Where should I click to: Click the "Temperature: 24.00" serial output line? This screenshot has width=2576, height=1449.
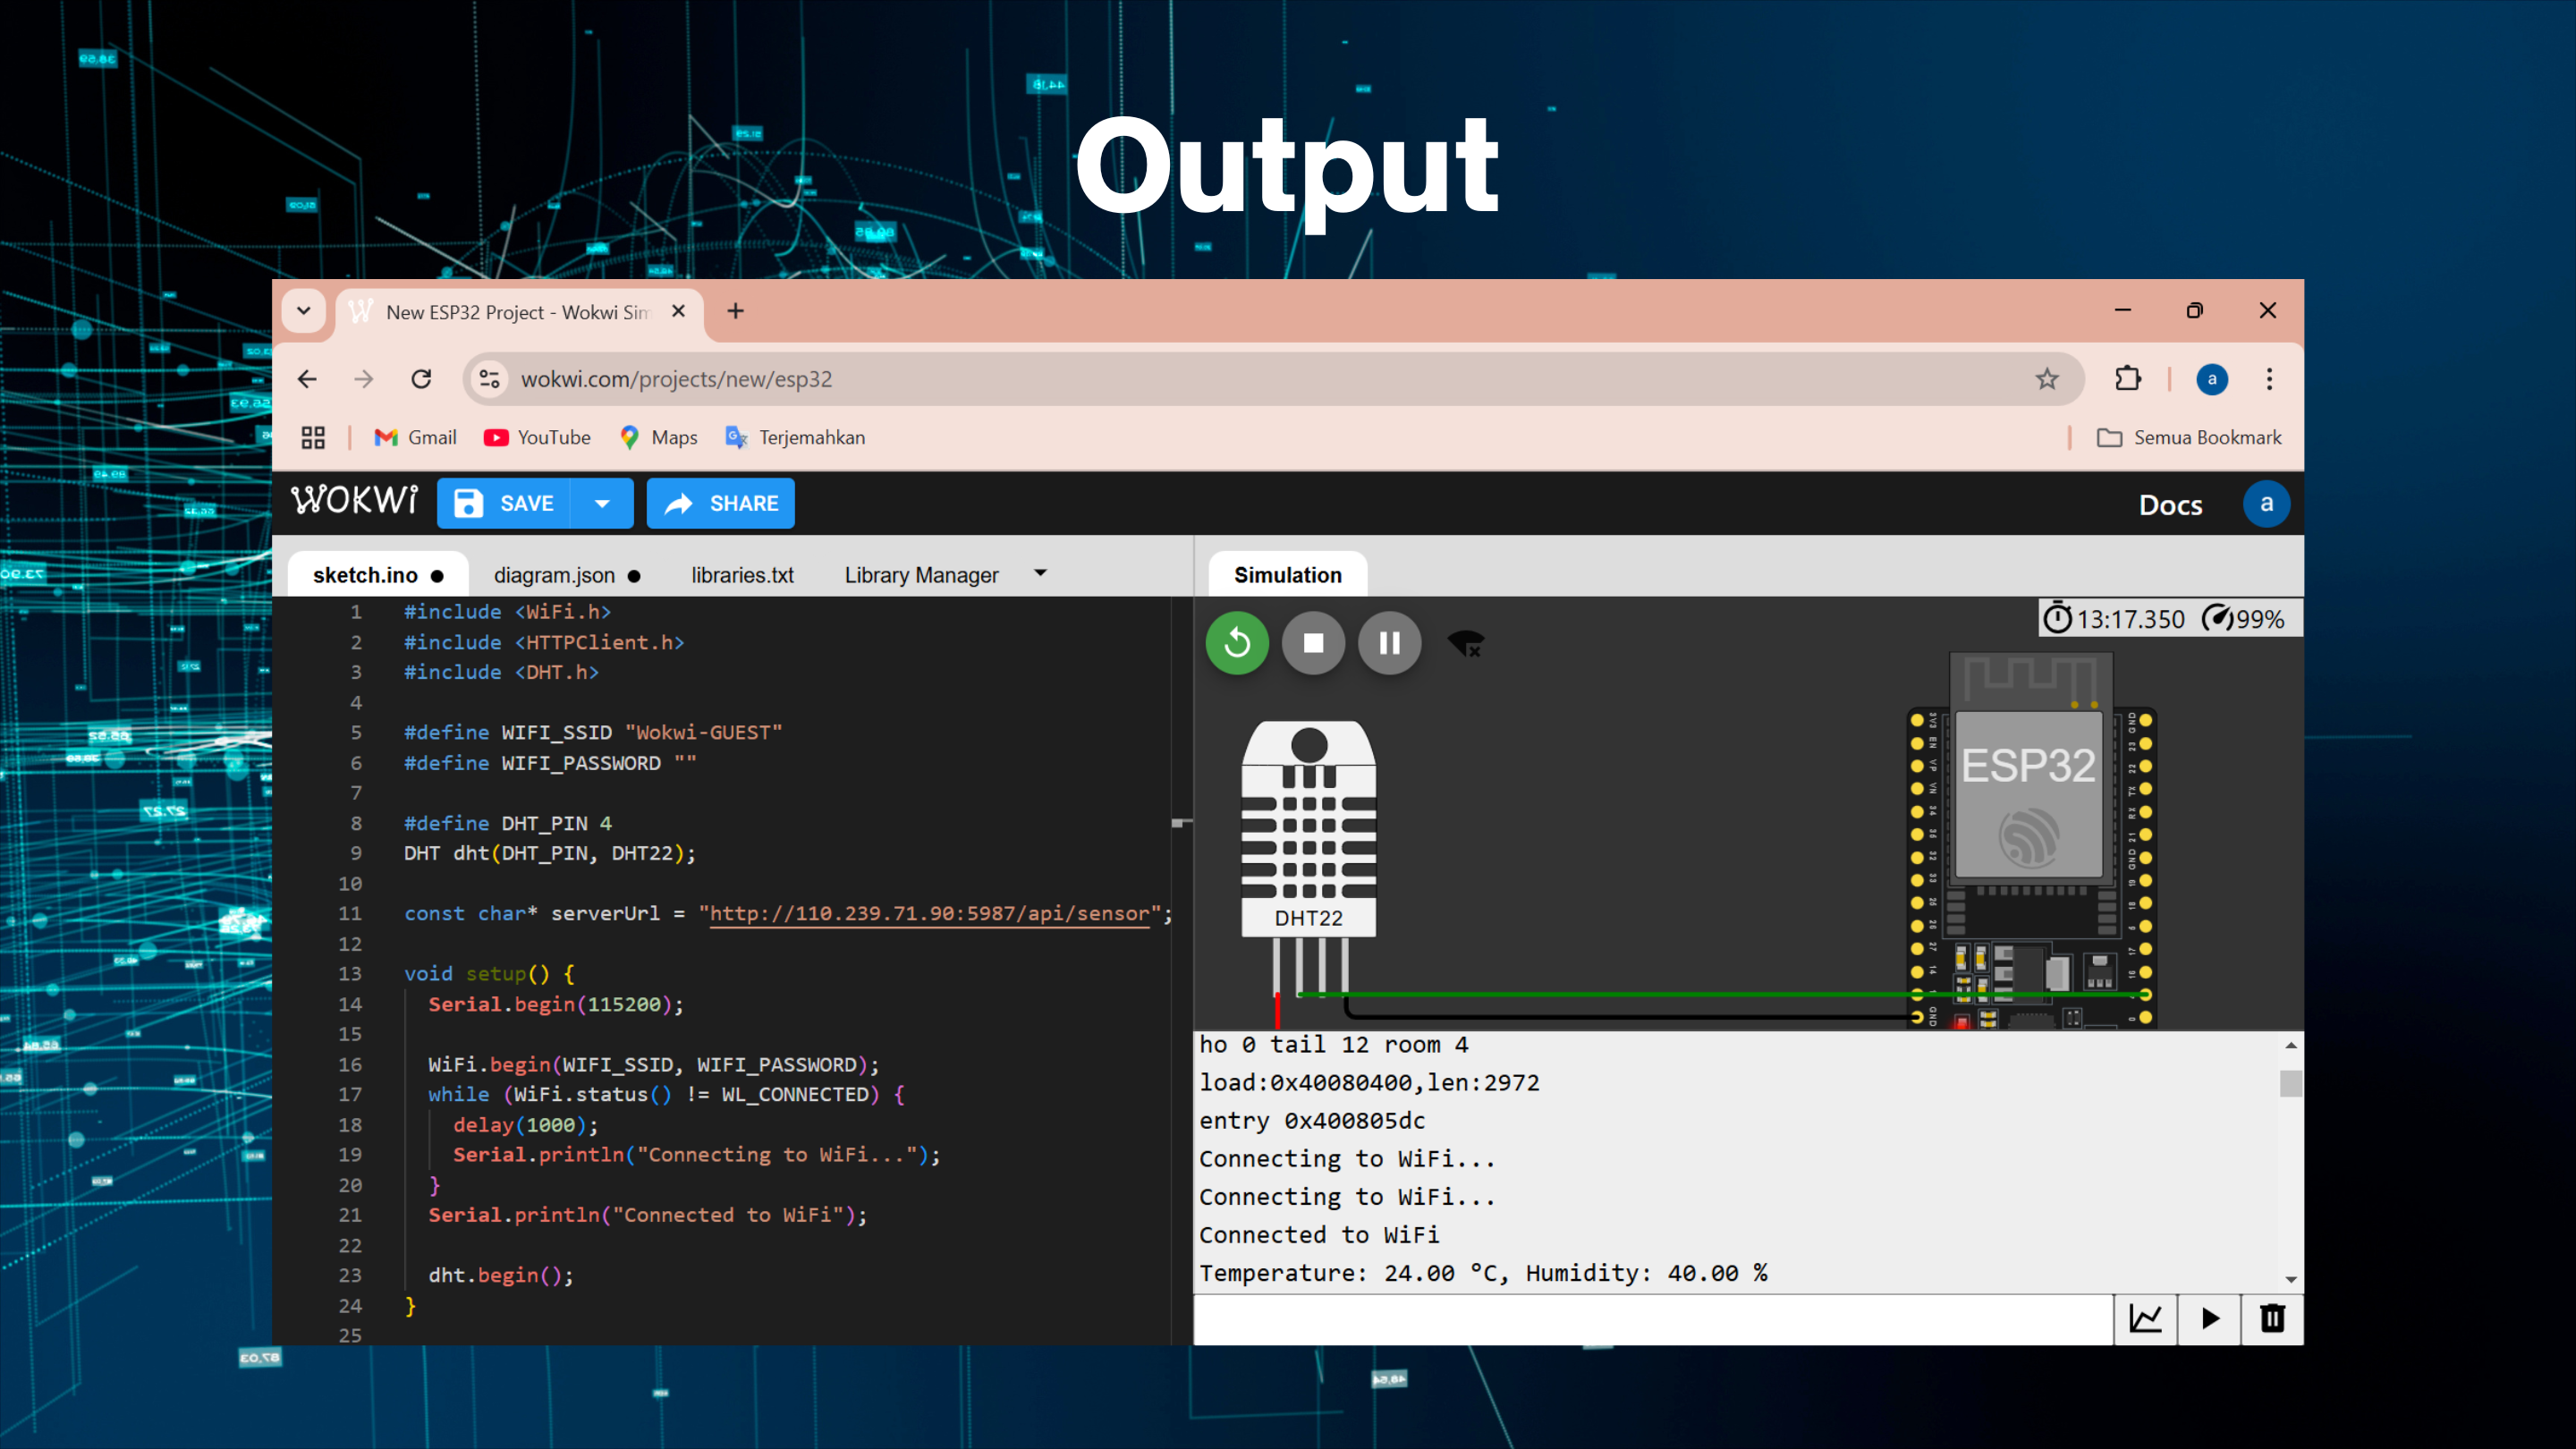coord(1482,1273)
